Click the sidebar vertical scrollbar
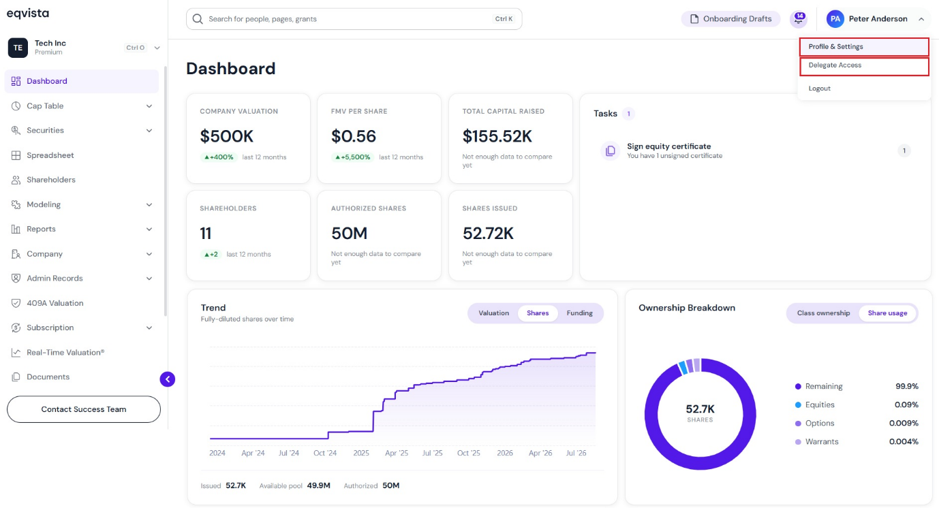Viewport: 939px width, 508px height. click(x=165, y=192)
